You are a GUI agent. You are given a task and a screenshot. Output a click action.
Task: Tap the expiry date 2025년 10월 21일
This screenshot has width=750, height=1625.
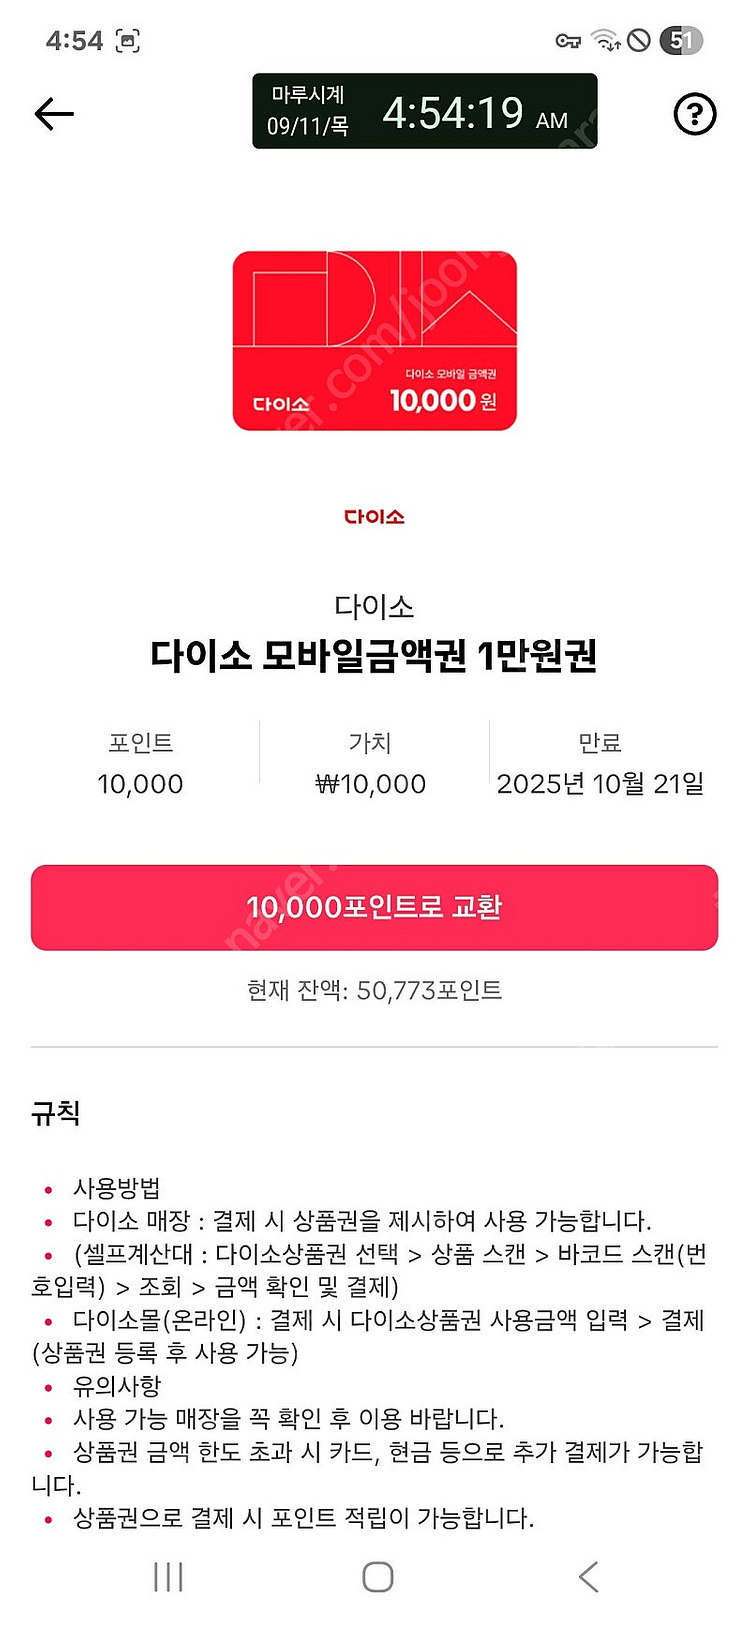click(600, 784)
